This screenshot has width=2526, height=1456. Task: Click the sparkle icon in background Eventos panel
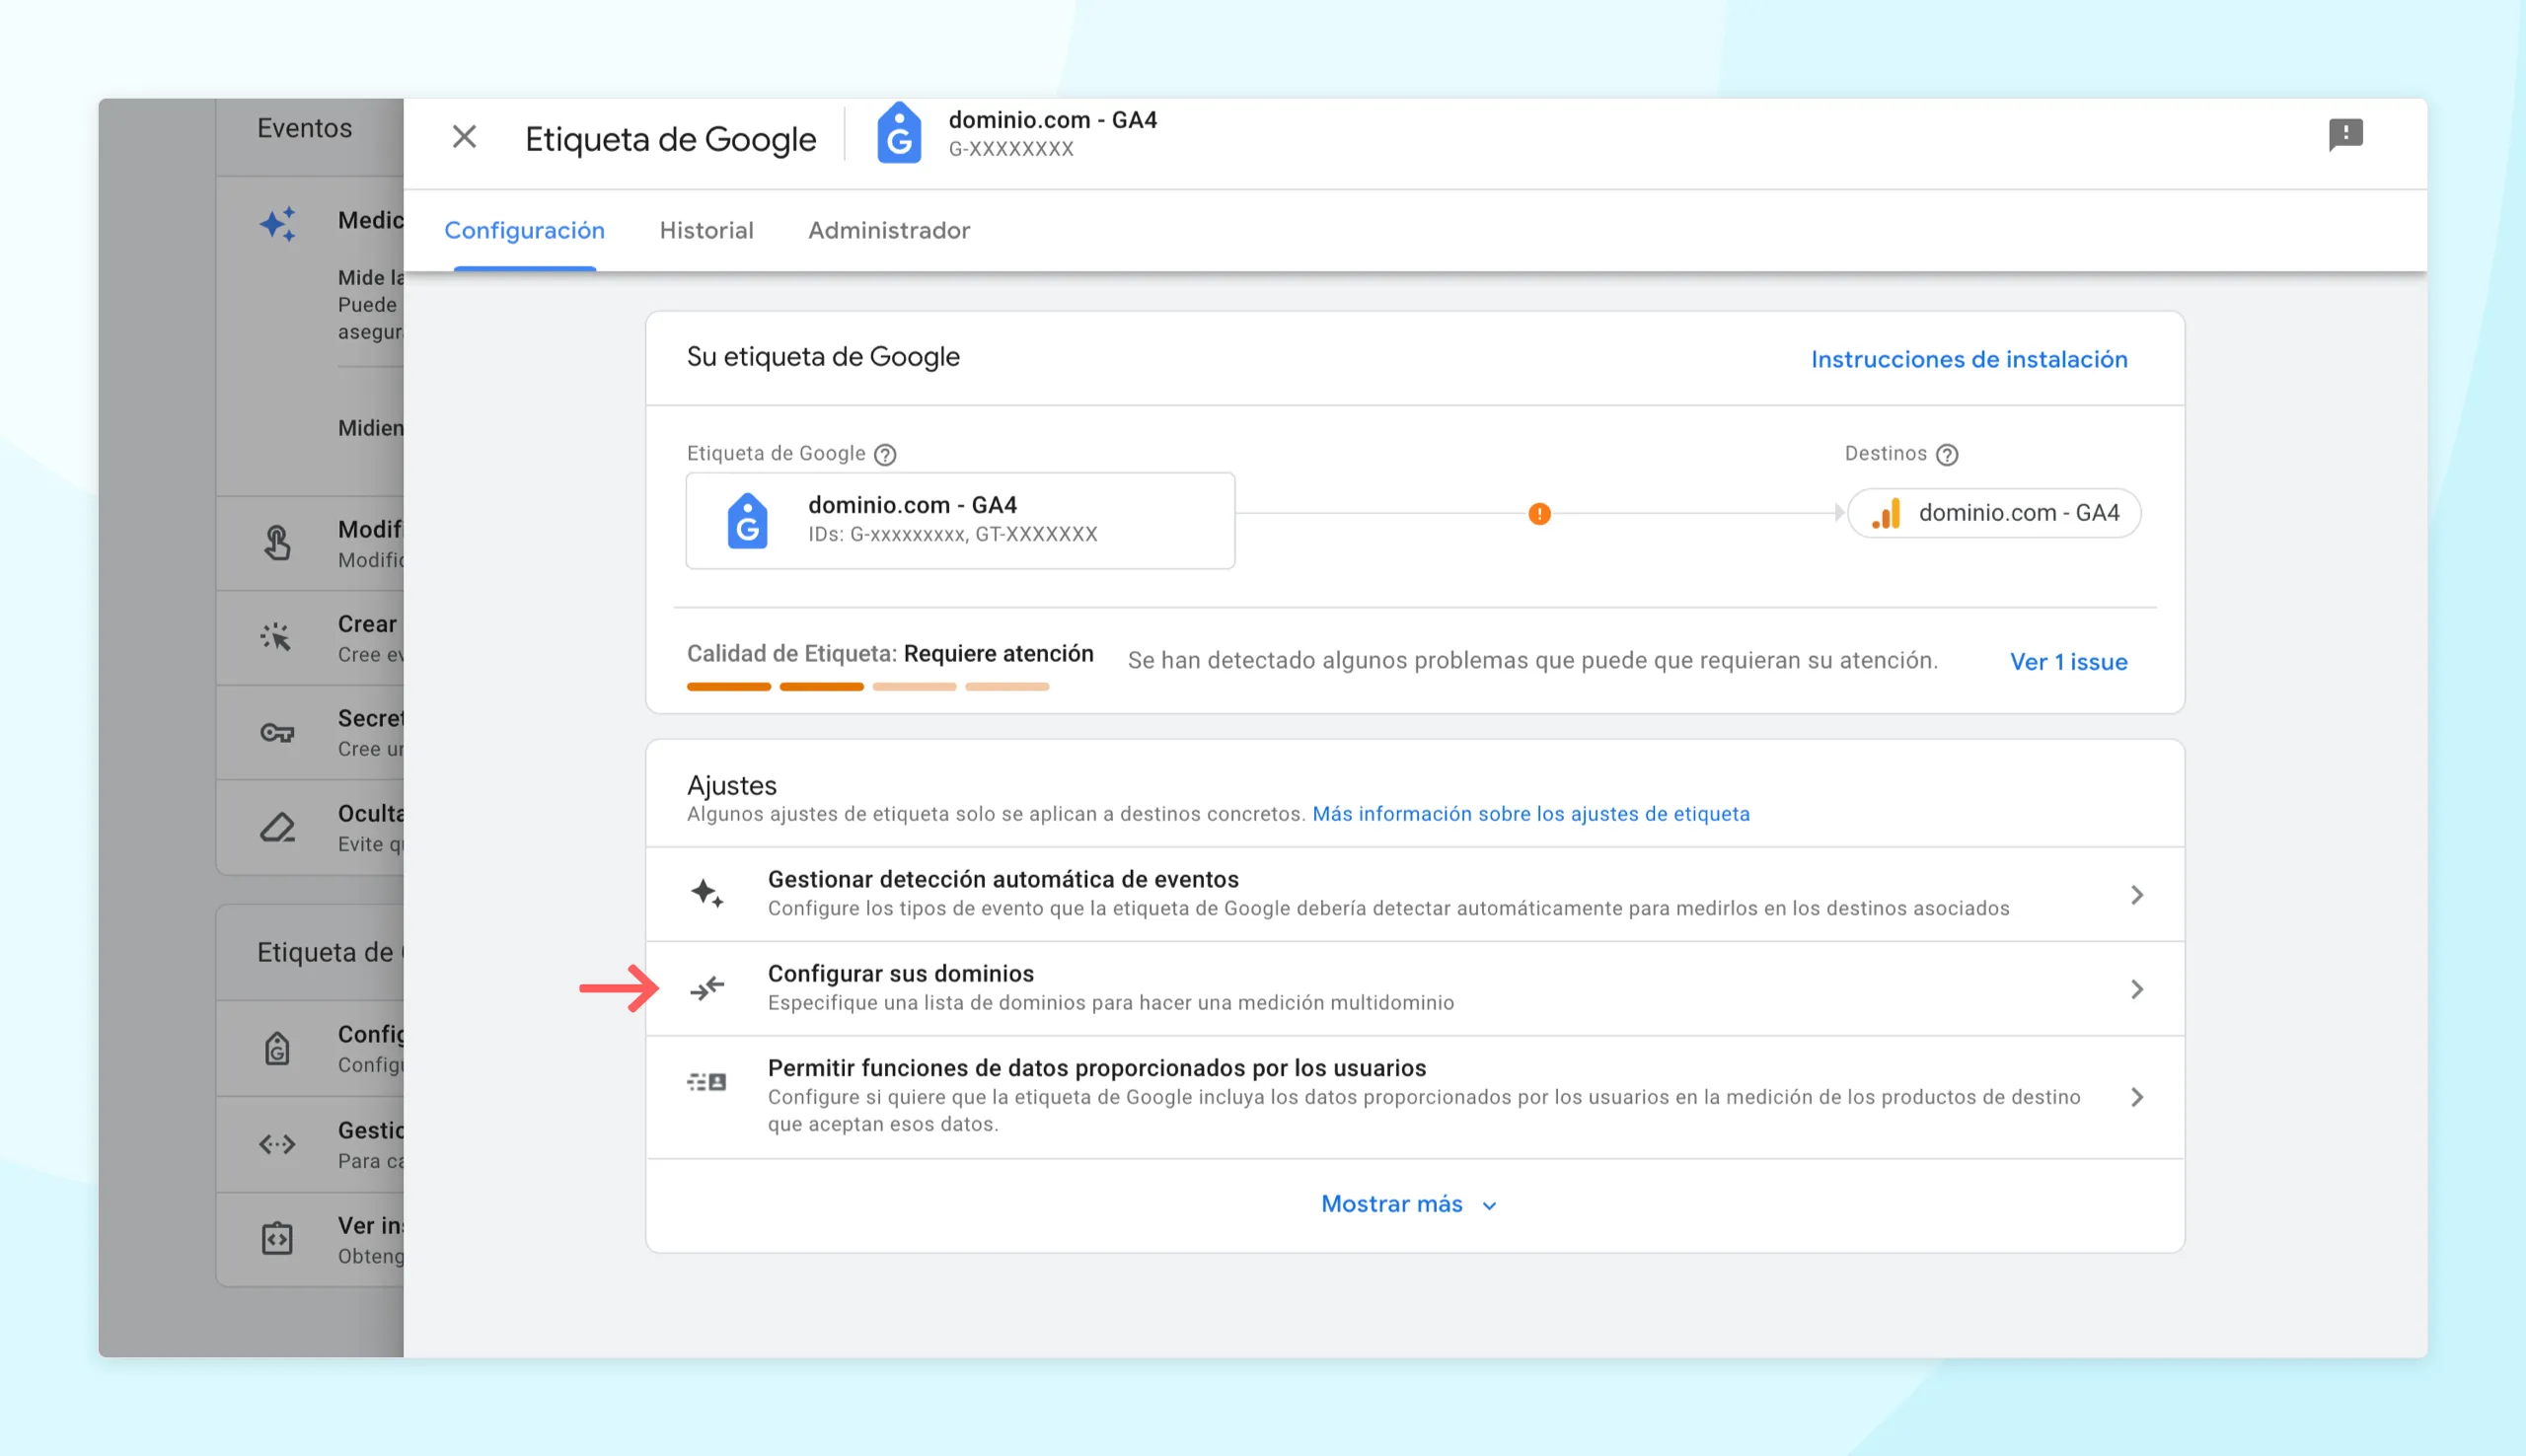click(x=278, y=223)
